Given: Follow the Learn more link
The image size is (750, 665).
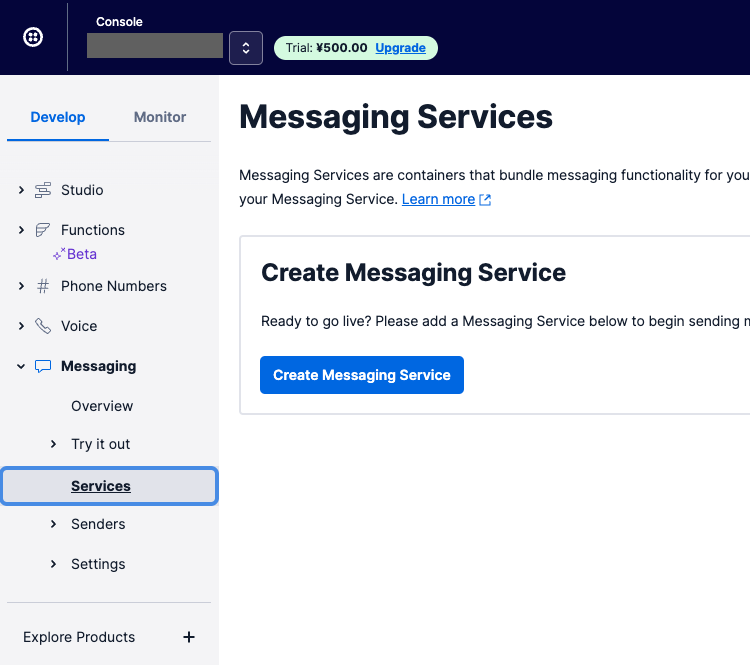Looking at the screenshot, I should (438, 199).
